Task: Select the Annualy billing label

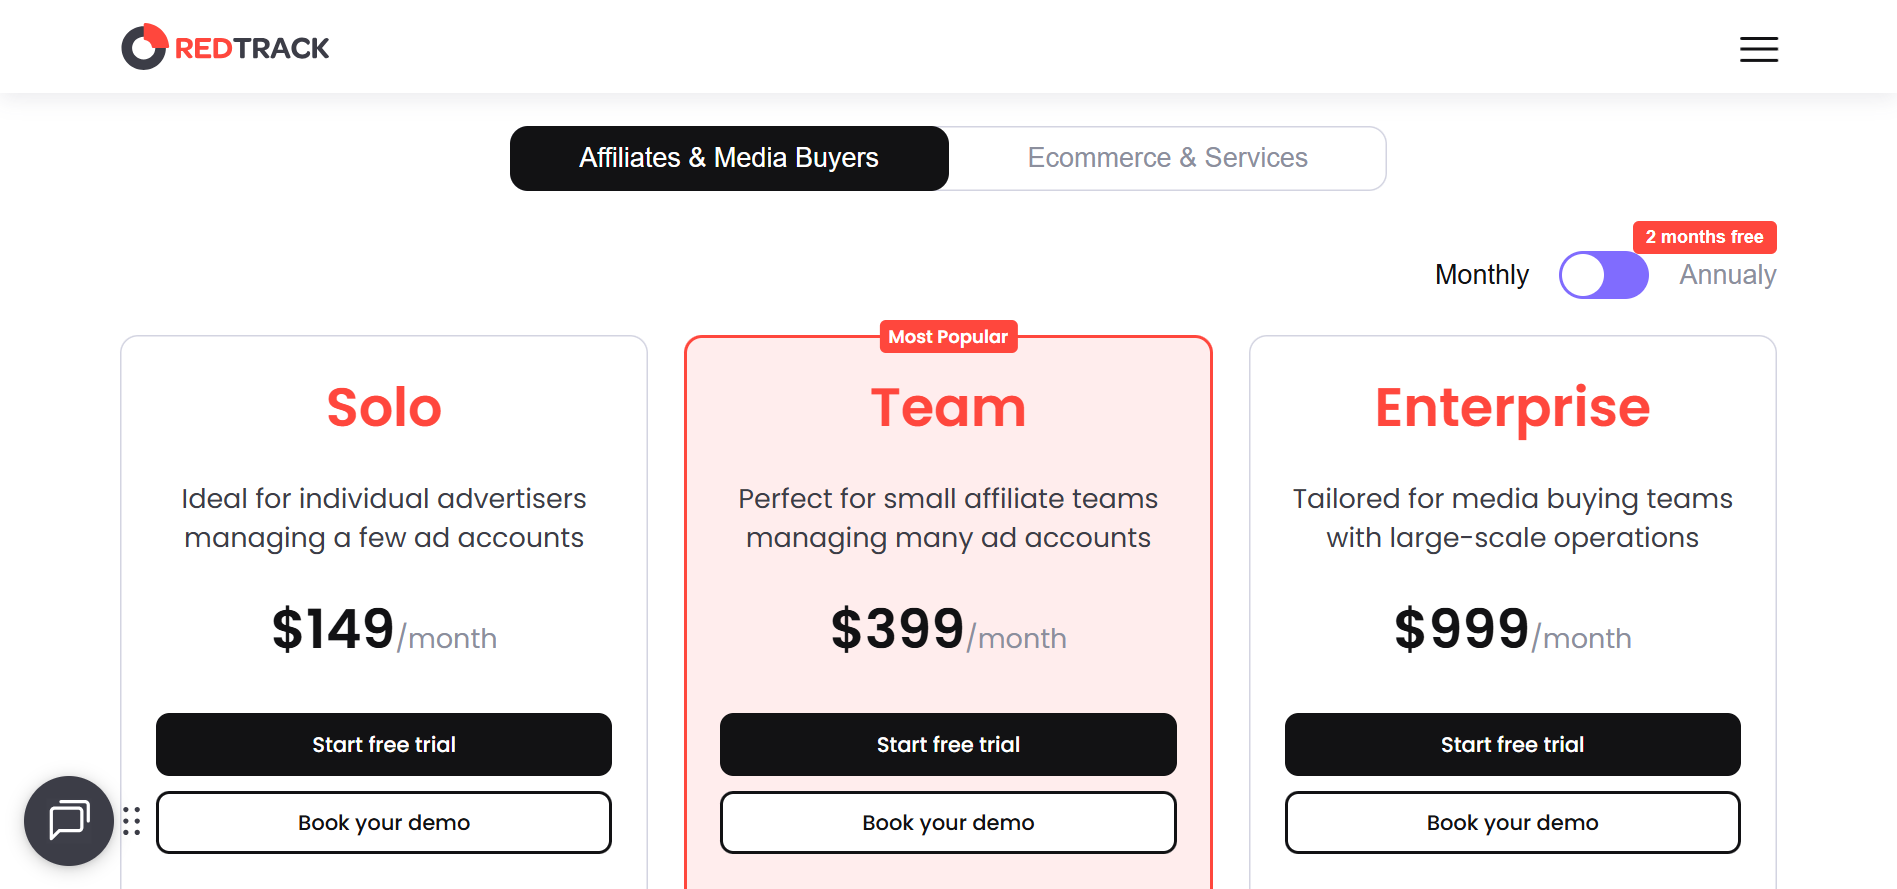Action: 1727,275
